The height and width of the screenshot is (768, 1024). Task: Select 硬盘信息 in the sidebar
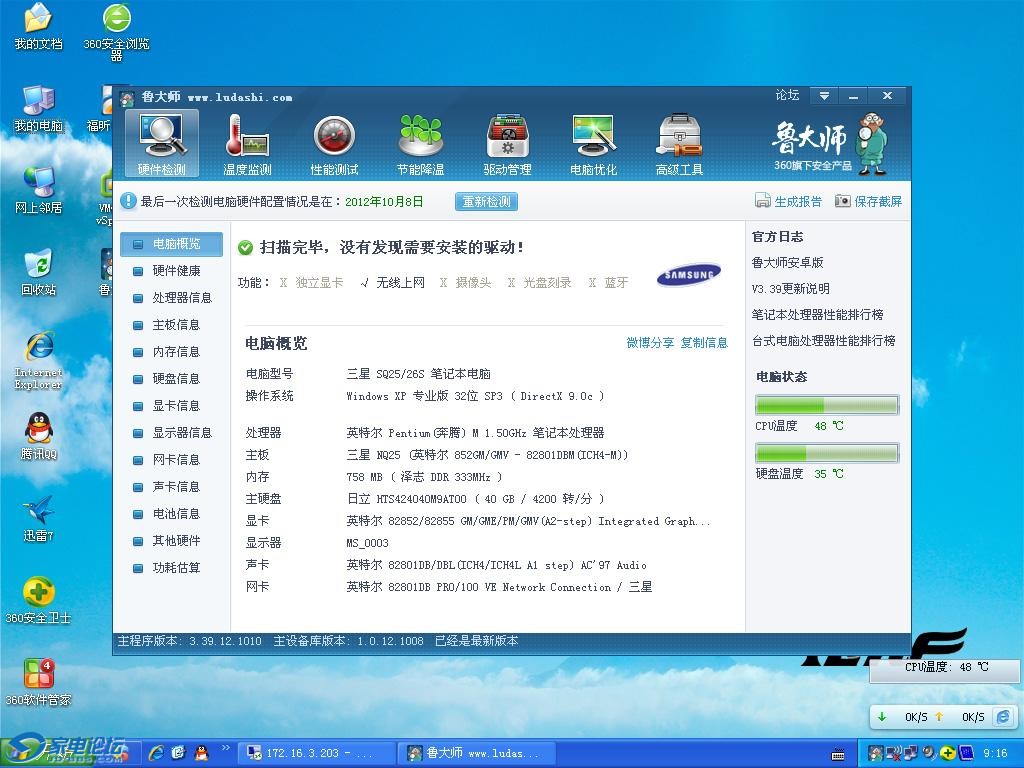pyautogui.click(x=175, y=379)
